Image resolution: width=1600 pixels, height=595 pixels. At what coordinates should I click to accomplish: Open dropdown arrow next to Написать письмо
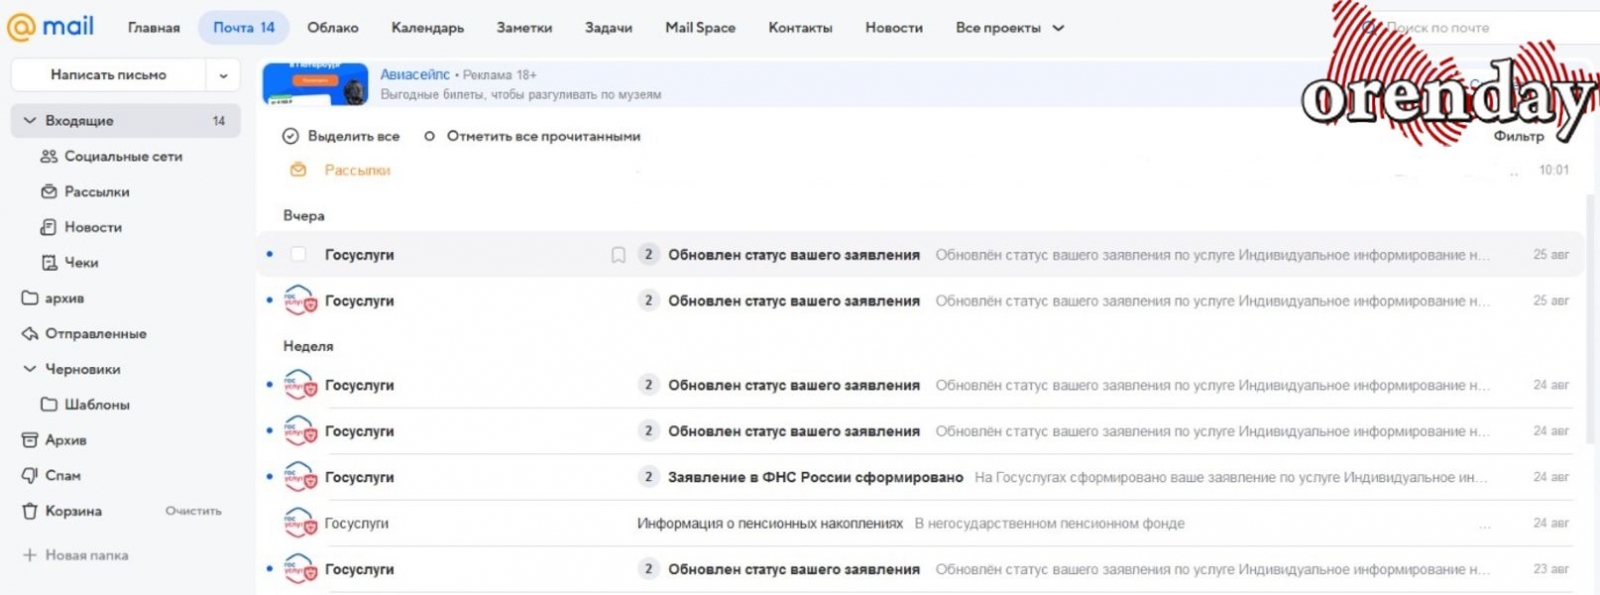point(223,75)
